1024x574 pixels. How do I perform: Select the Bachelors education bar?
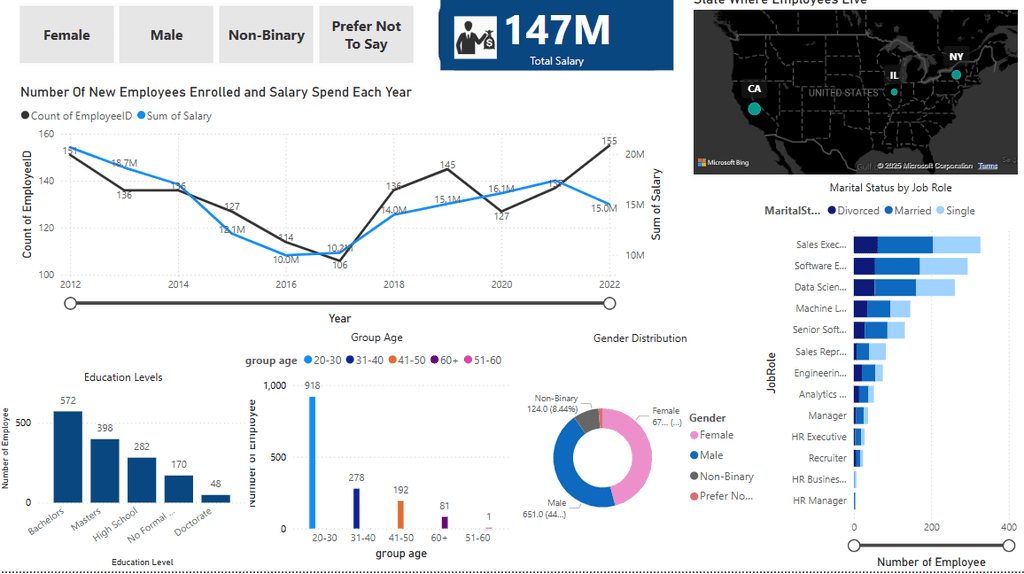(68, 456)
